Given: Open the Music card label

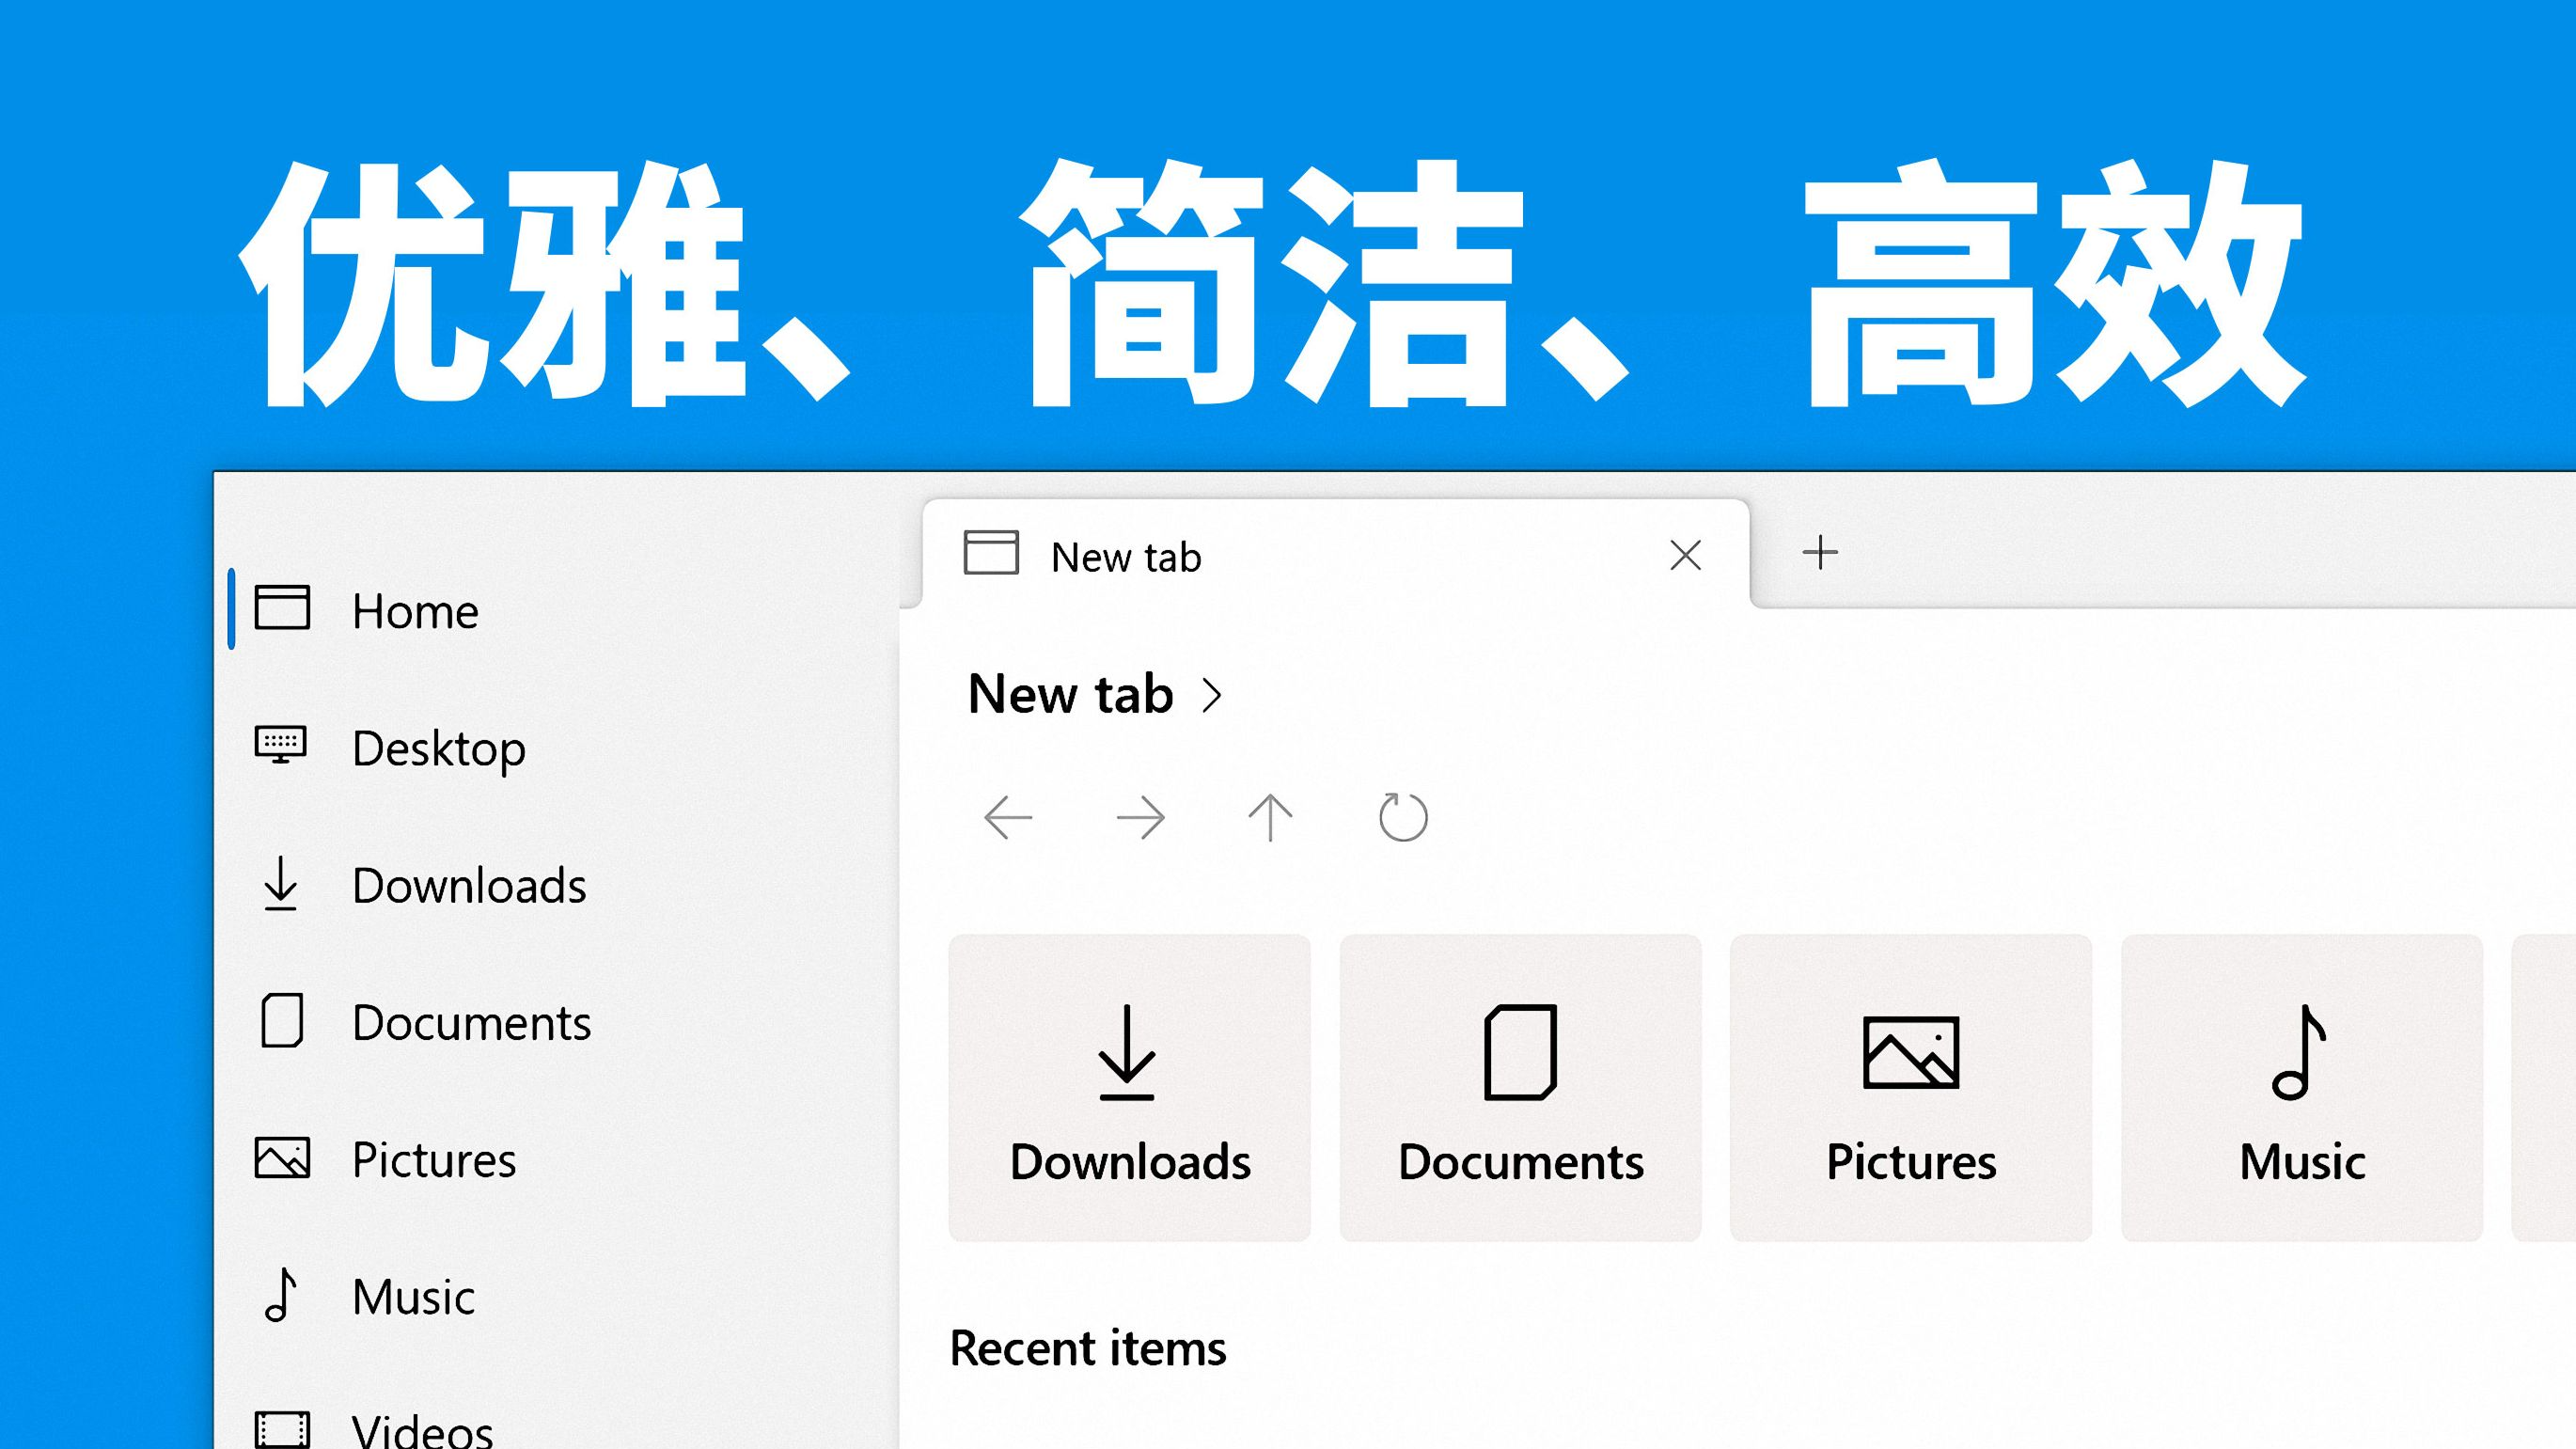Looking at the screenshot, I should click(2302, 1162).
